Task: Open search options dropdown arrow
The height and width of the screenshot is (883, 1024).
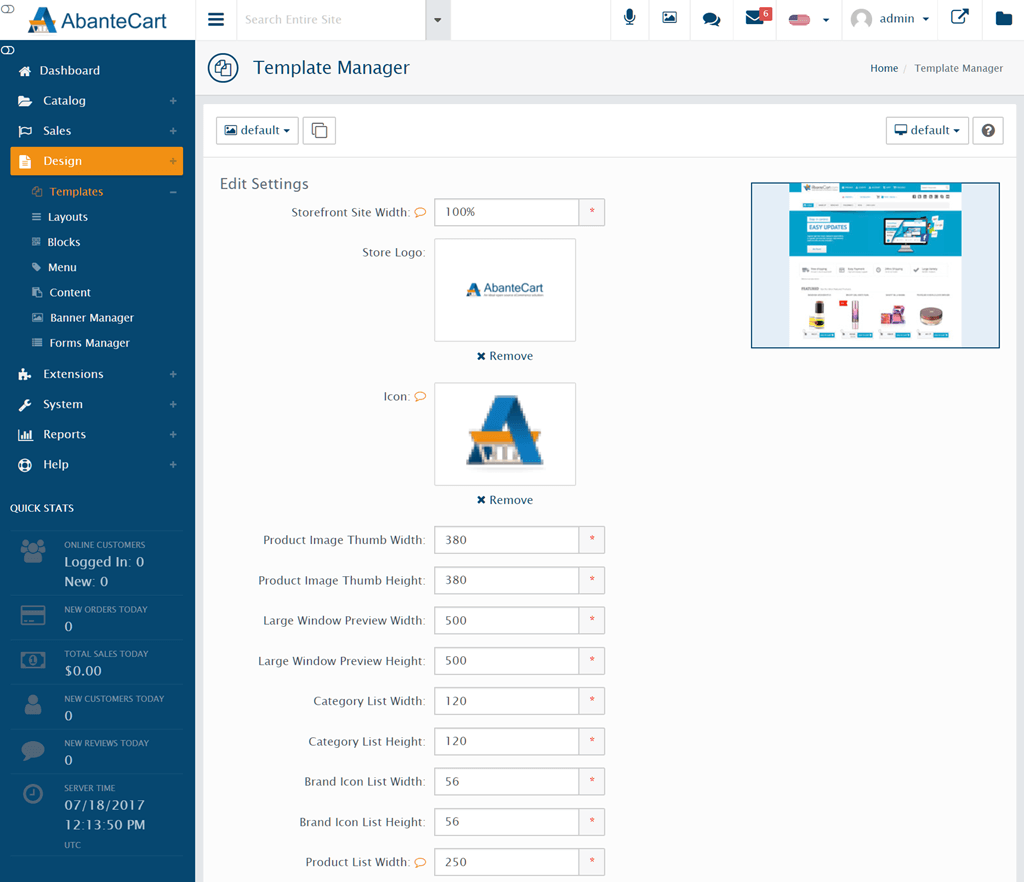Action: (x=438, y=20)
